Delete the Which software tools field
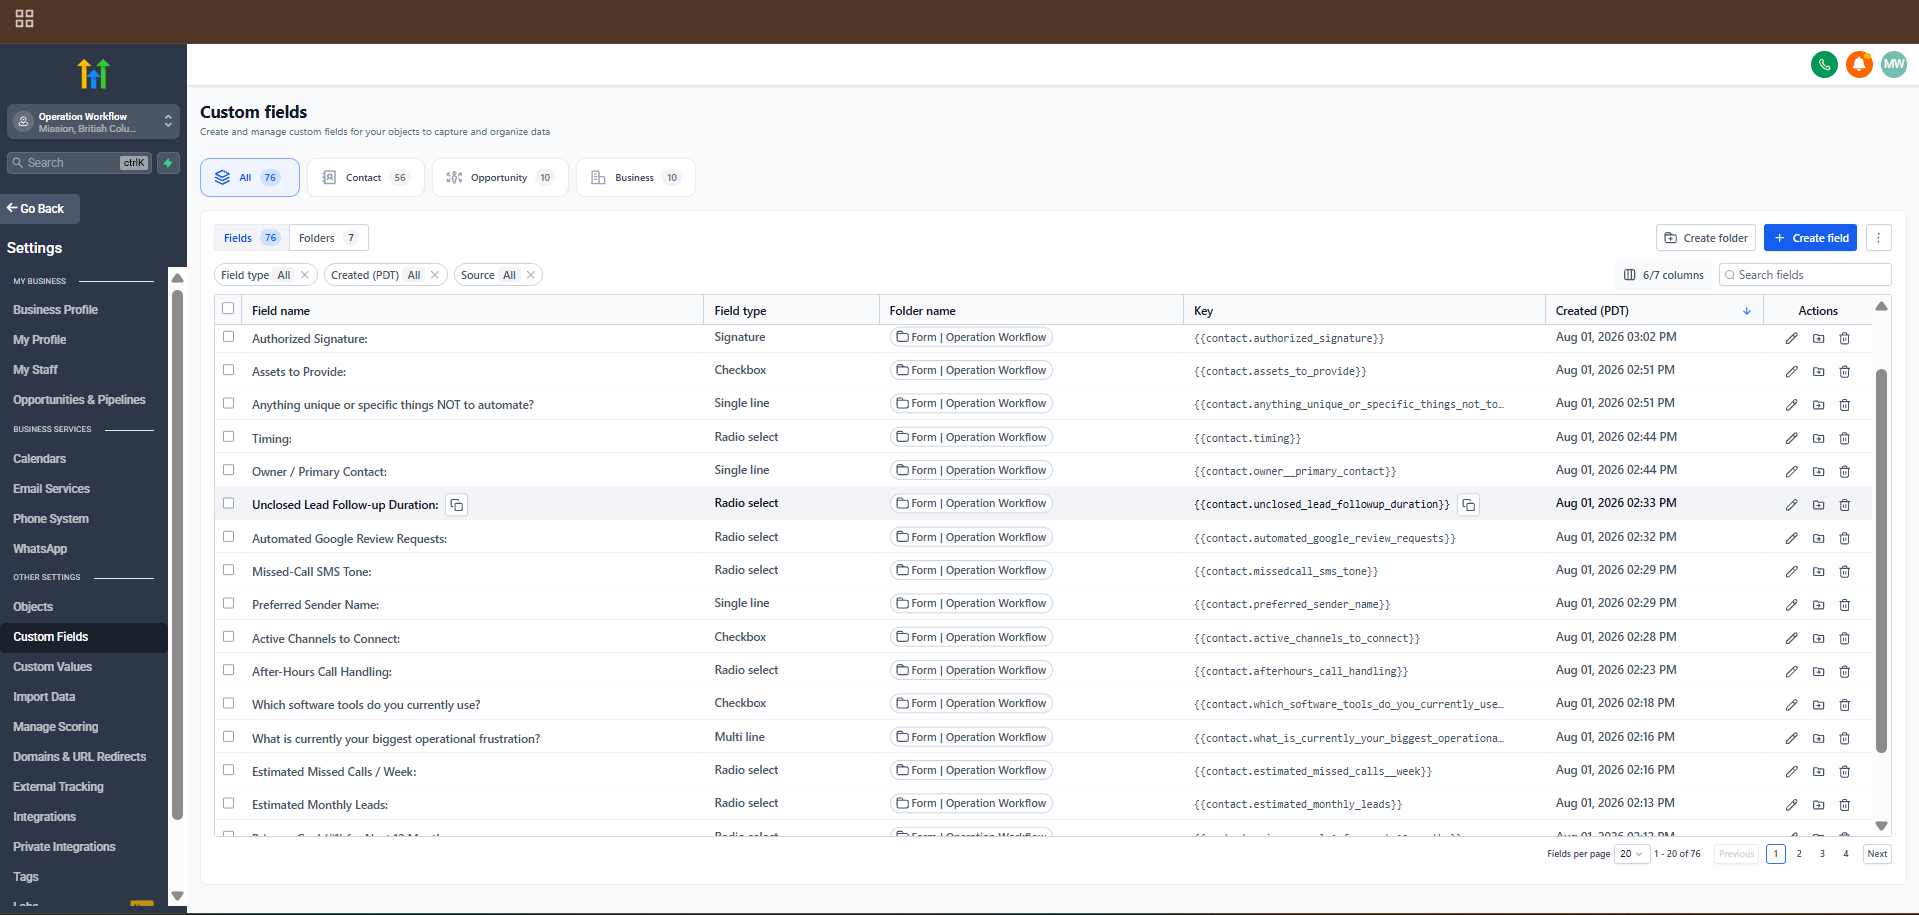Viewport: 1919px width, 915px height. click(x=1845, y=705)
